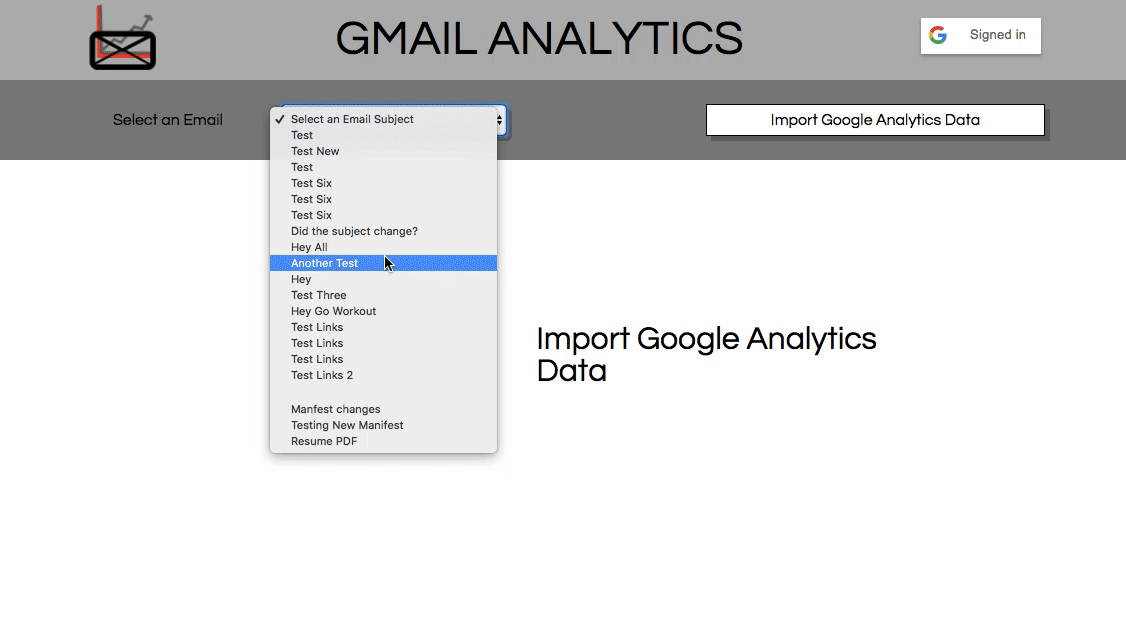
Task: Select the Test Six email subject
Action: tap(311, 183)
